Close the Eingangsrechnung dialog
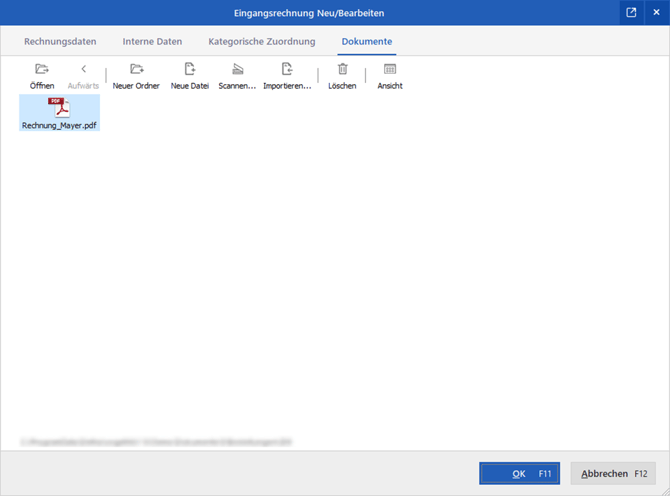The height and width of the screenshot is (496, 670). point(656,12)
